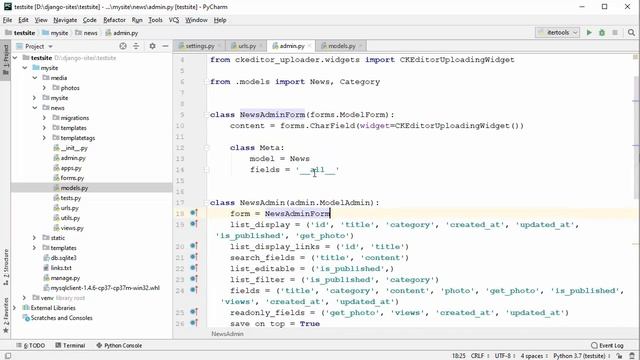640x360 pixels.
Task: Switch to the models.py editor tab
Action: [342, 46]
